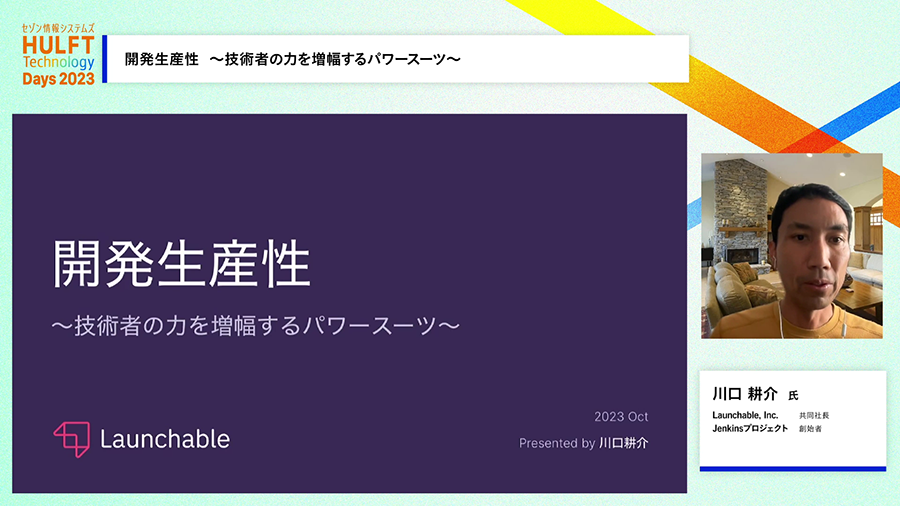Select the header banner title 開発生産性
Screen dimensions: 900x506
click(x=160, y=59)
